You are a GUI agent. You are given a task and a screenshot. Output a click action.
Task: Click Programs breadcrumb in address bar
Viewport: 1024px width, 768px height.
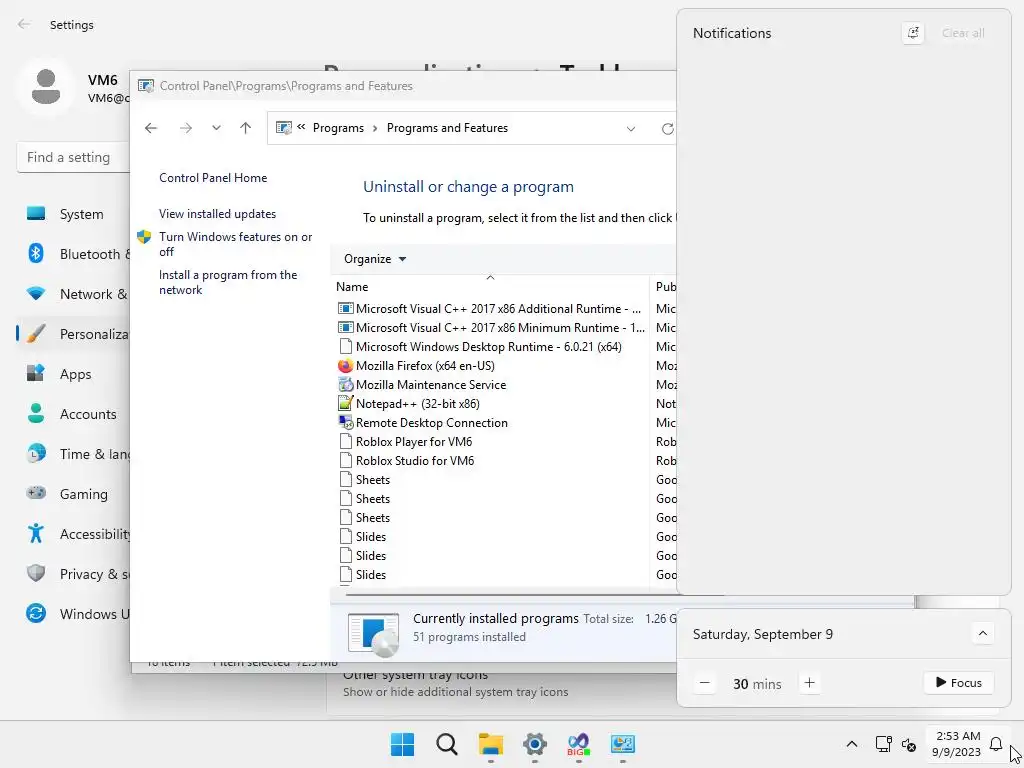(x=338, y=128)
